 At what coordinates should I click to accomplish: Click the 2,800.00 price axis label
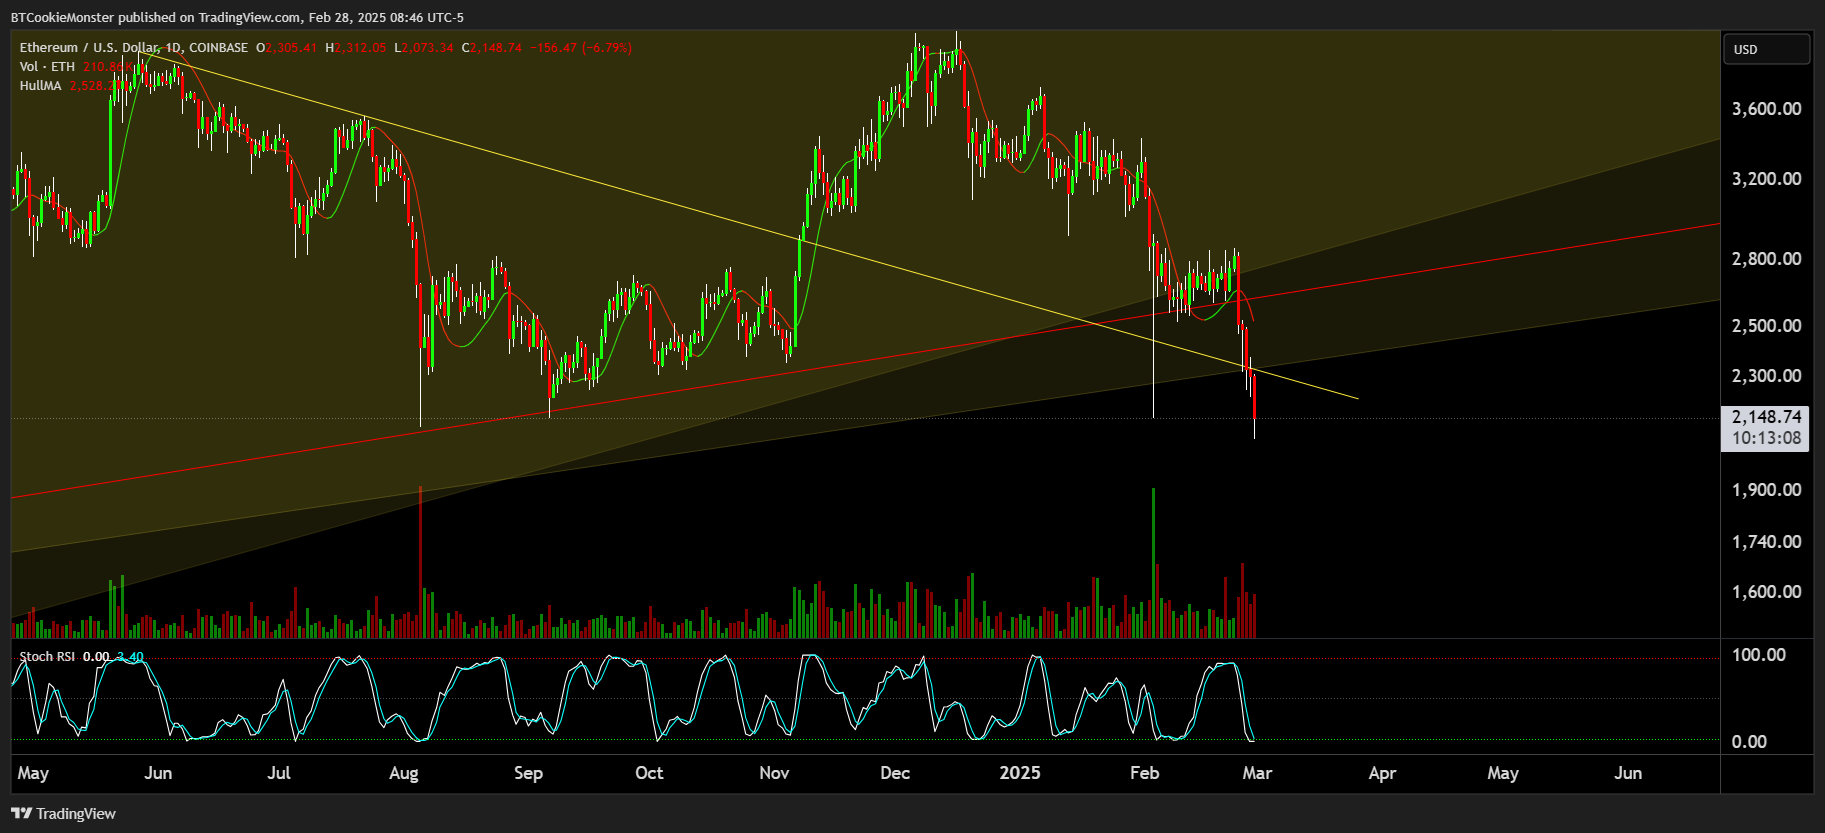1766,259
